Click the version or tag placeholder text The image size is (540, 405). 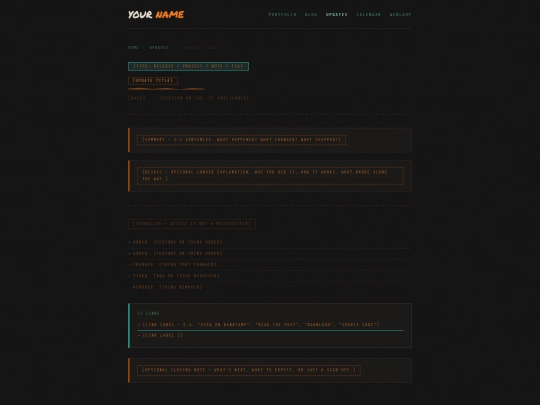click(204, 98)
